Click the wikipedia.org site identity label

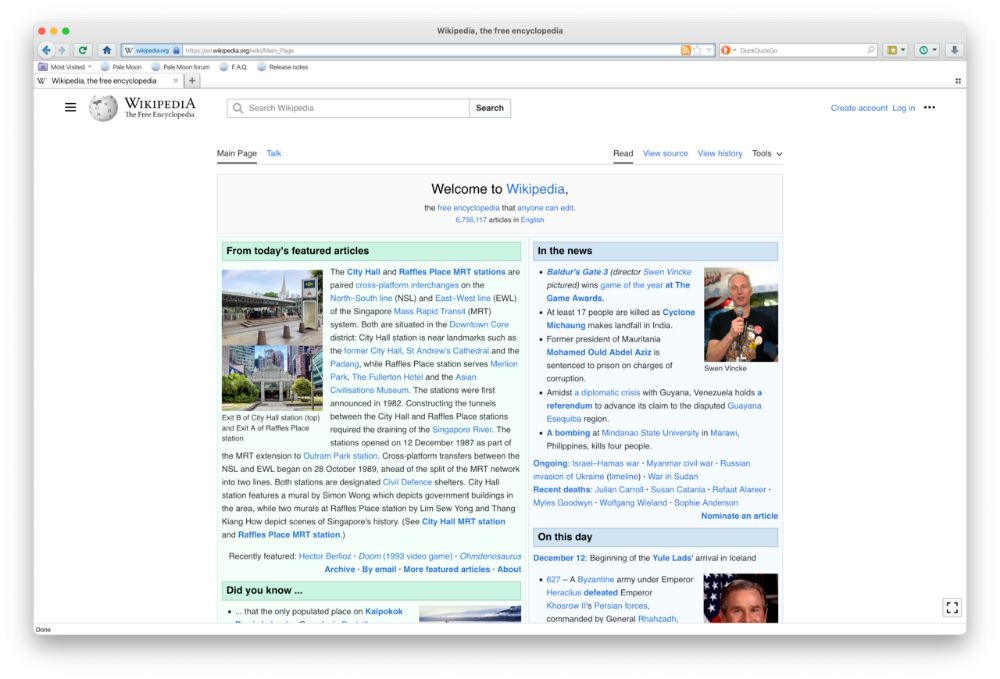coord(152,50)
